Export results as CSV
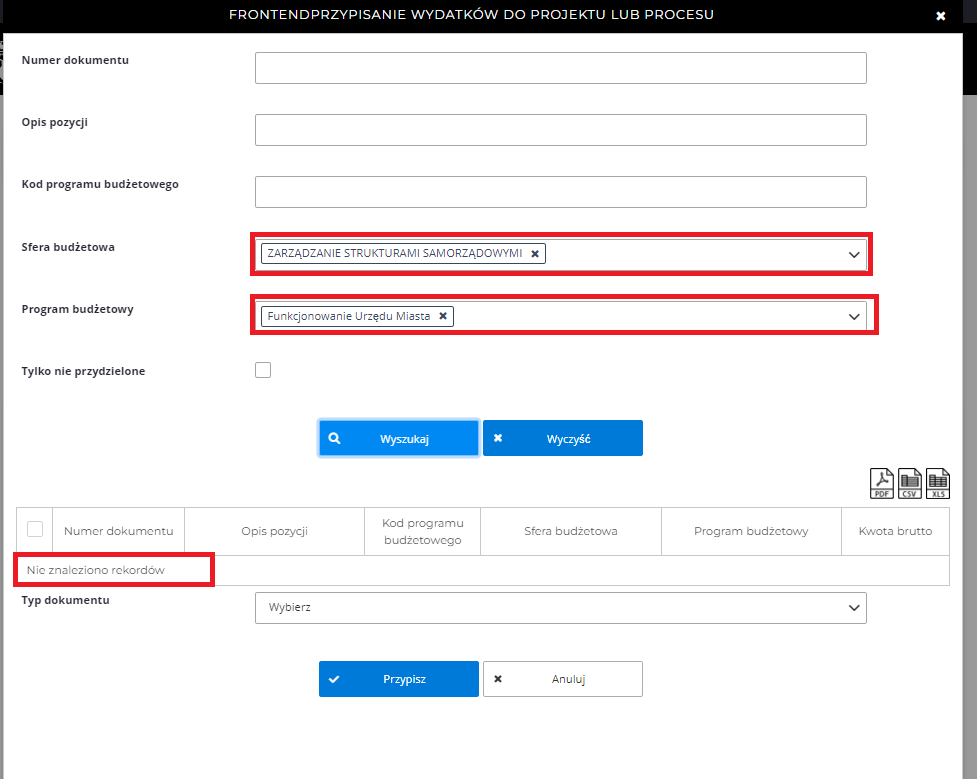The width and height of the screenshot is (977, 779). pyautogui.click(x=910, y=484)
